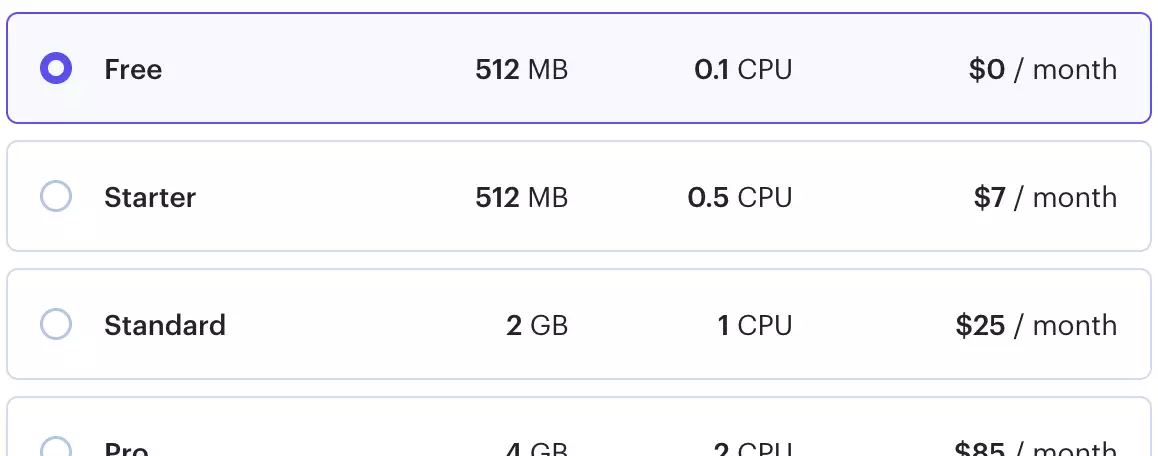Image resolution: width=1158 pixels, height=456 pixels.
Task: Click the 0.5 CPU value
Action: 740,197
